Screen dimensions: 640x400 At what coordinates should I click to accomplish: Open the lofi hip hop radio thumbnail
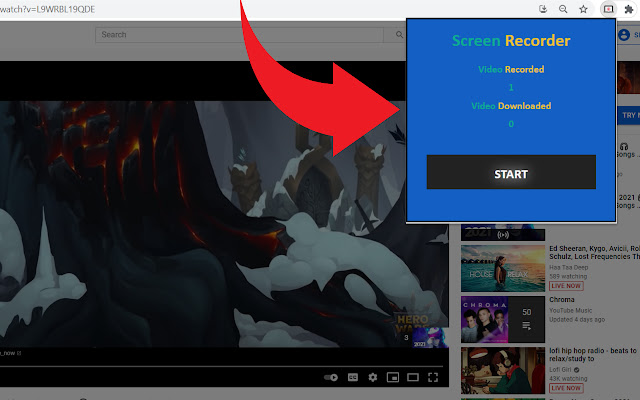pos(503,371)
